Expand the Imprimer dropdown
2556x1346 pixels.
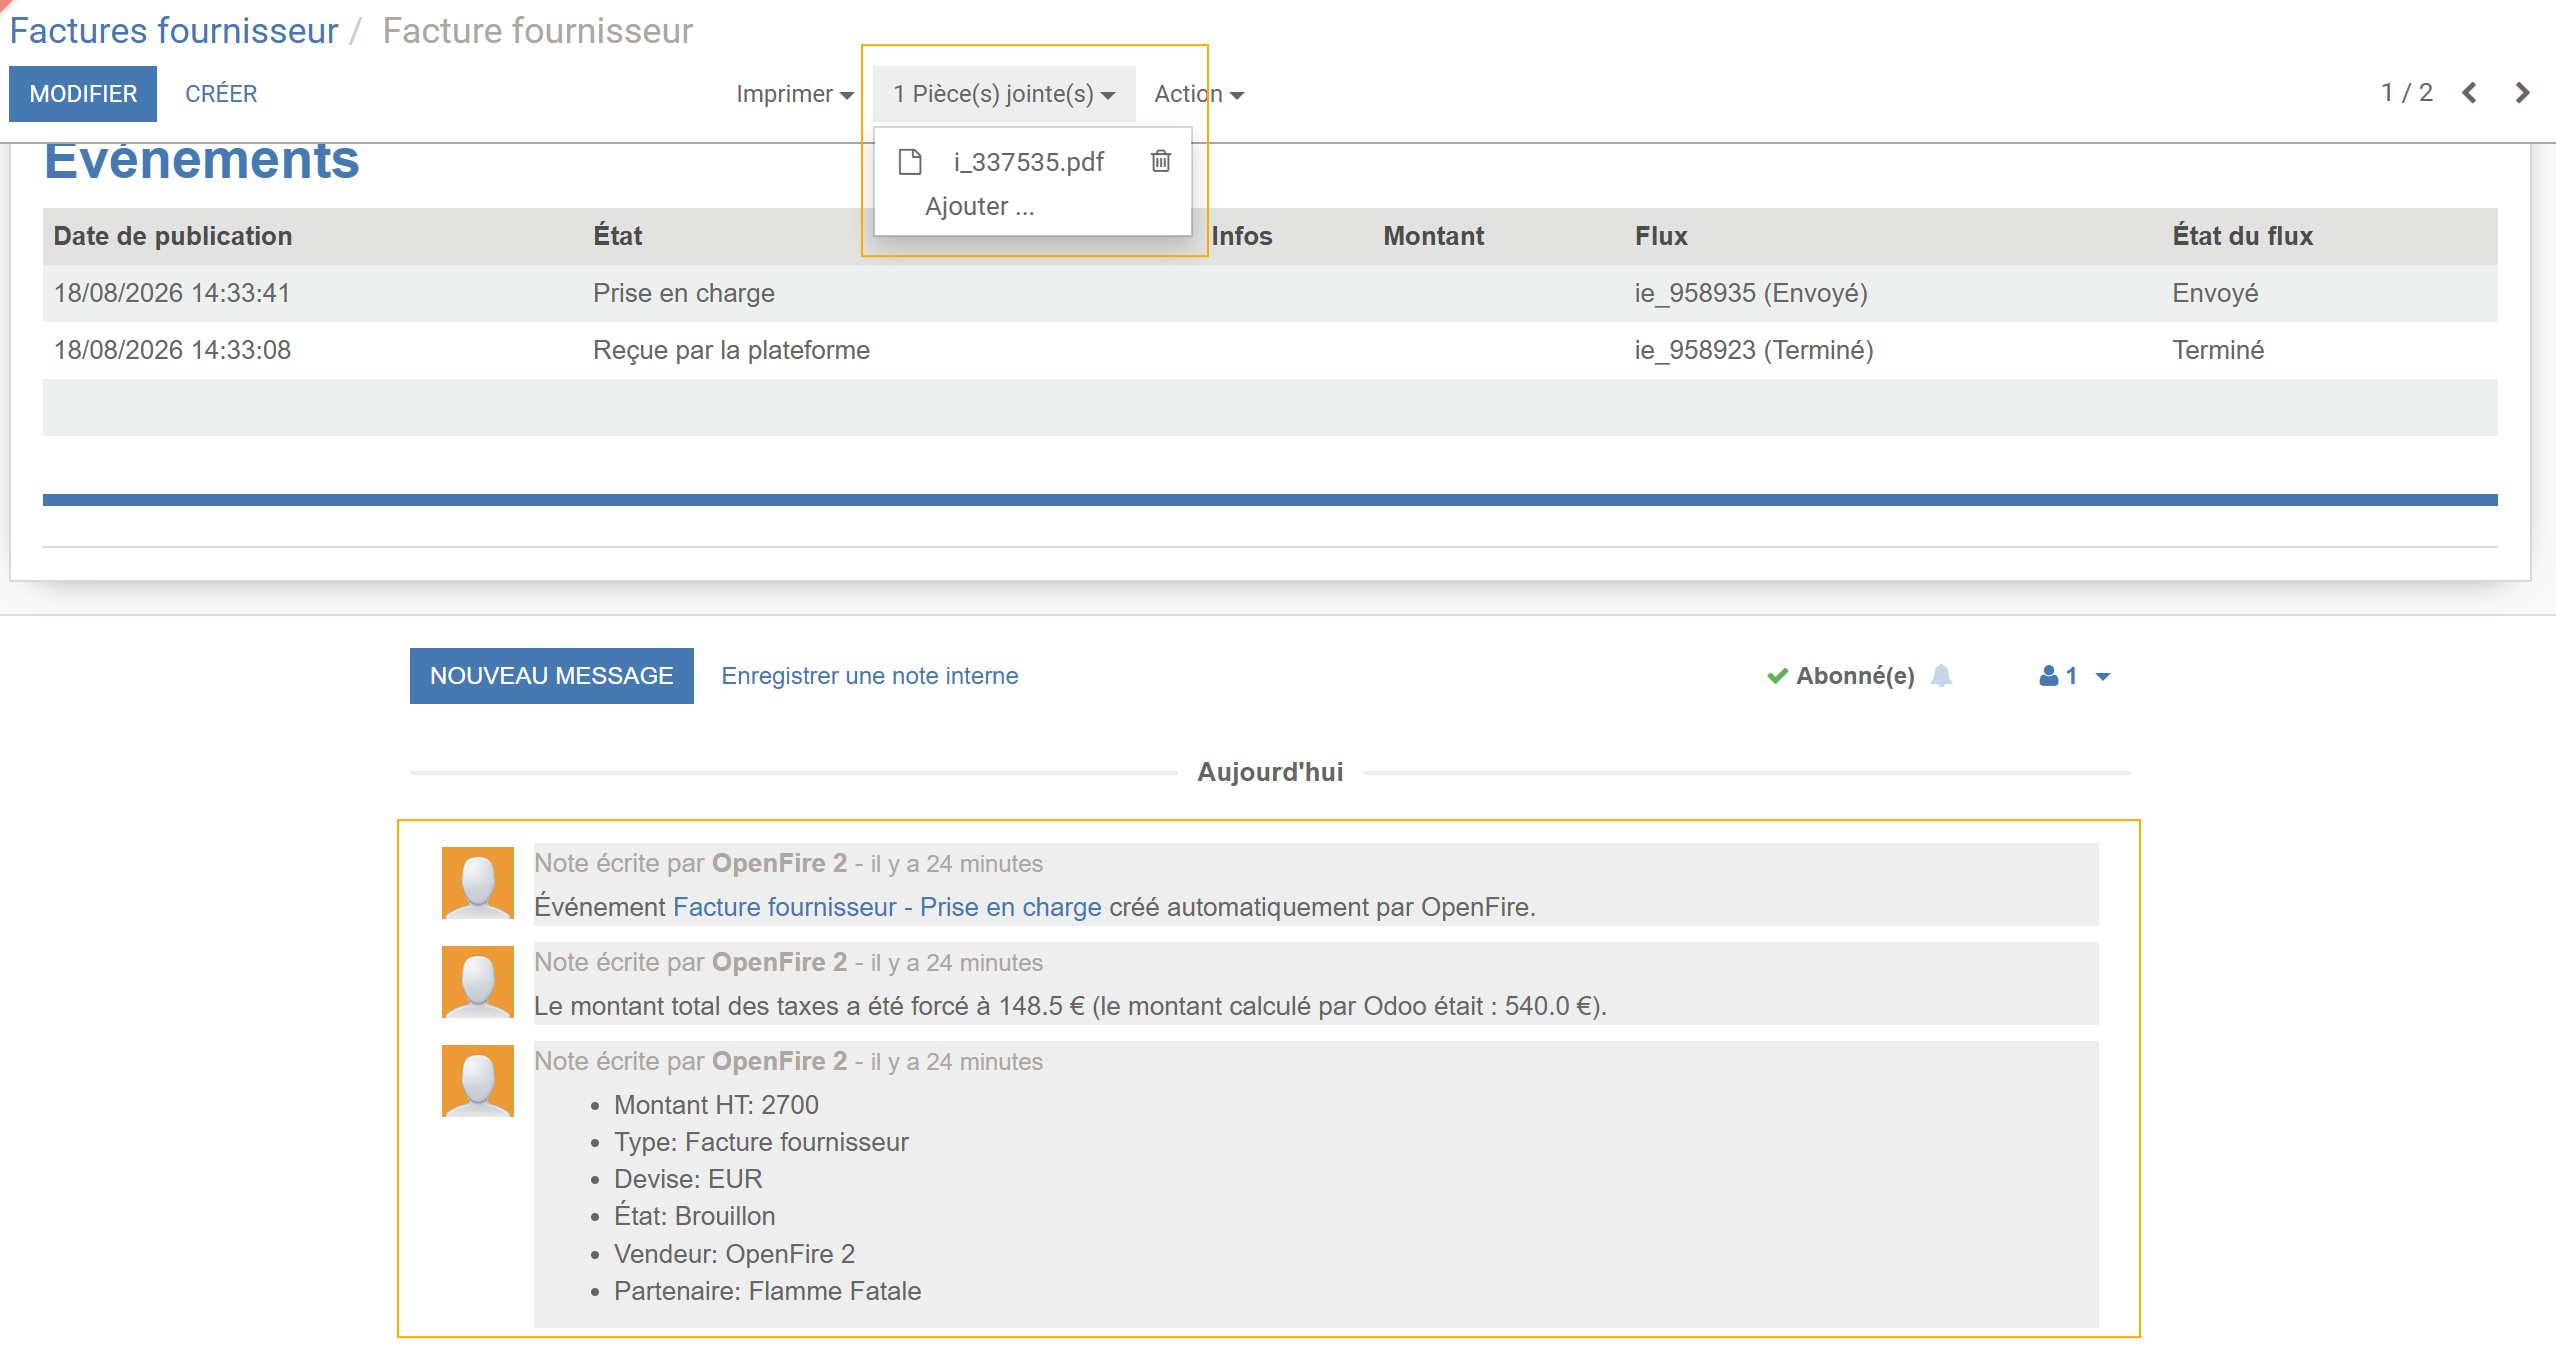[x=794, y=94]
